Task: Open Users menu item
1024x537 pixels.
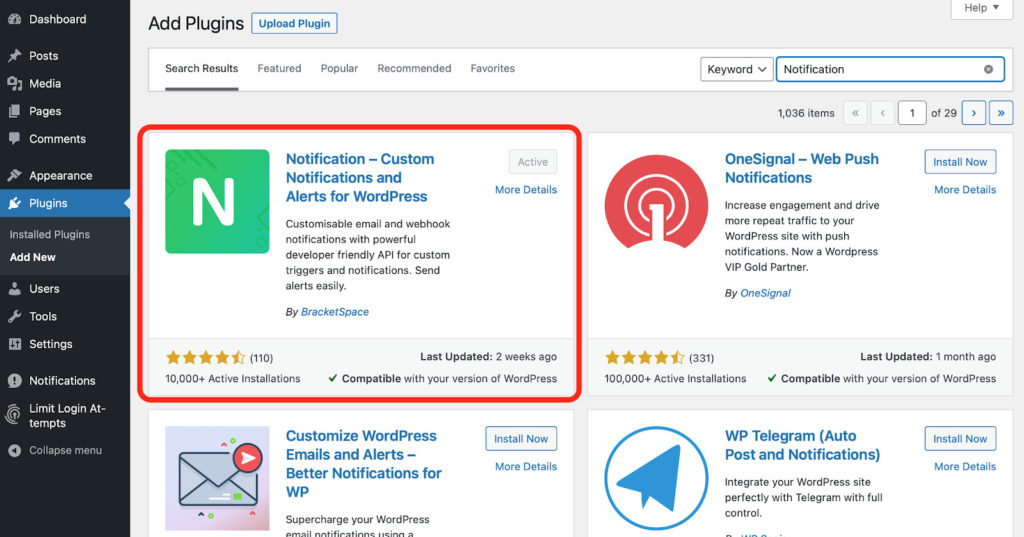Action: (44, 288)
